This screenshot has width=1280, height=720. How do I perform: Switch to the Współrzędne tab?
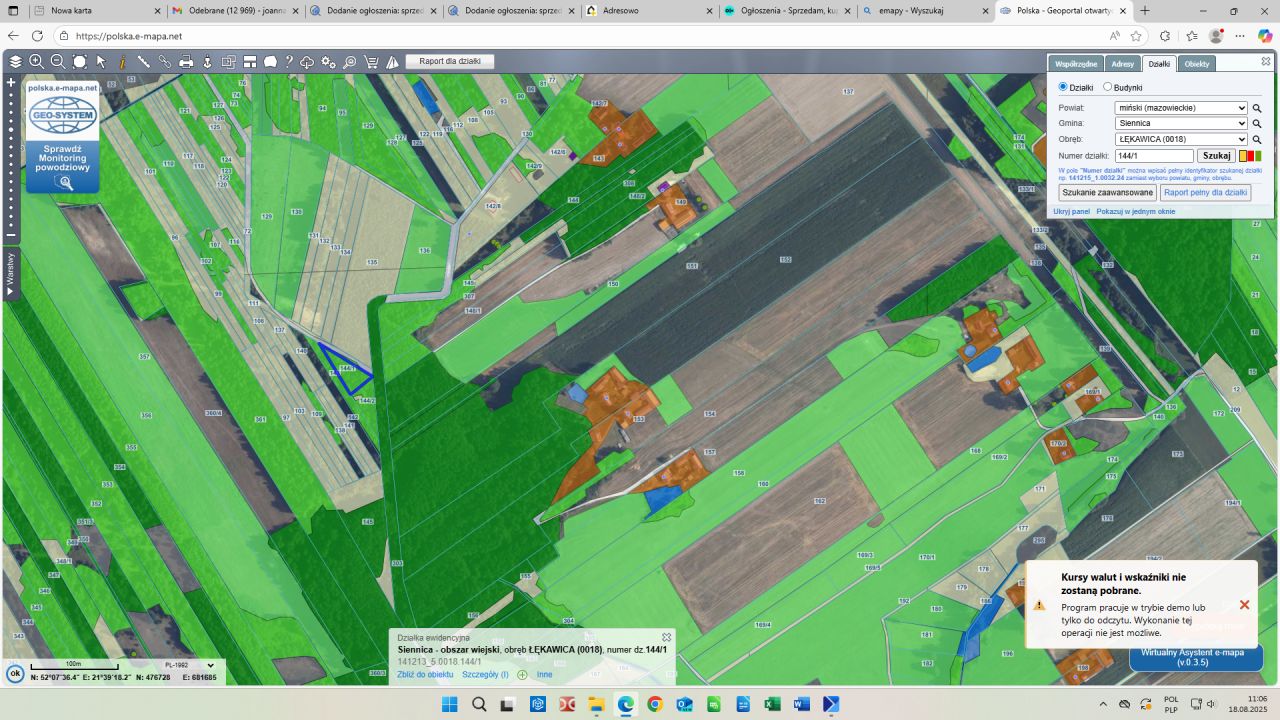tap(1076, 64)
